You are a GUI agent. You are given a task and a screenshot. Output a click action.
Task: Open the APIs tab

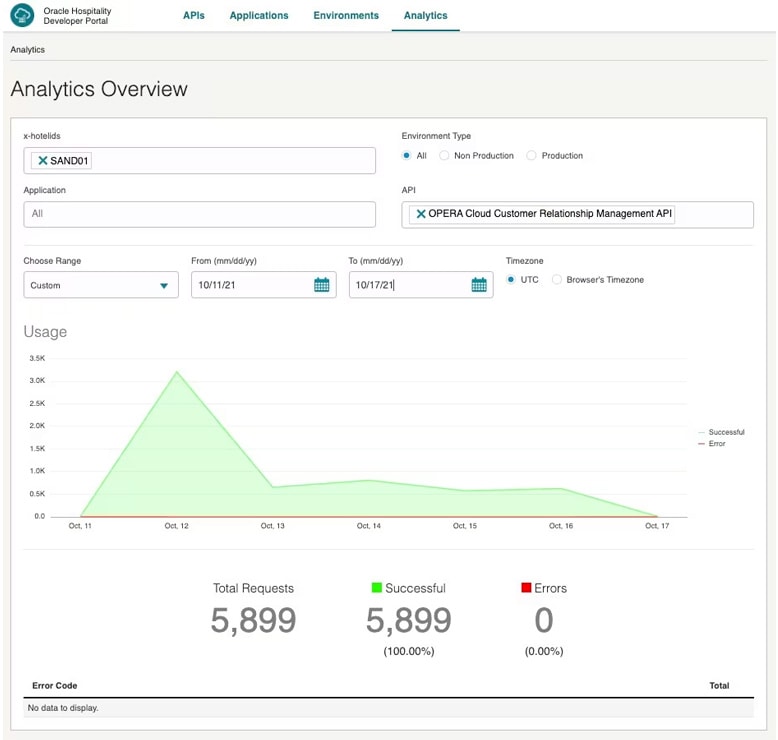(x=193, y=16)
